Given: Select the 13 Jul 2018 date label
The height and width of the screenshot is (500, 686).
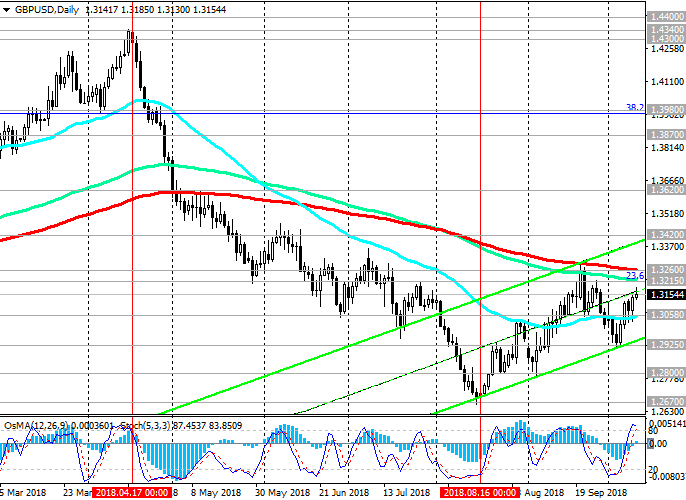Looking at the screenshot, I should [407, 493].
